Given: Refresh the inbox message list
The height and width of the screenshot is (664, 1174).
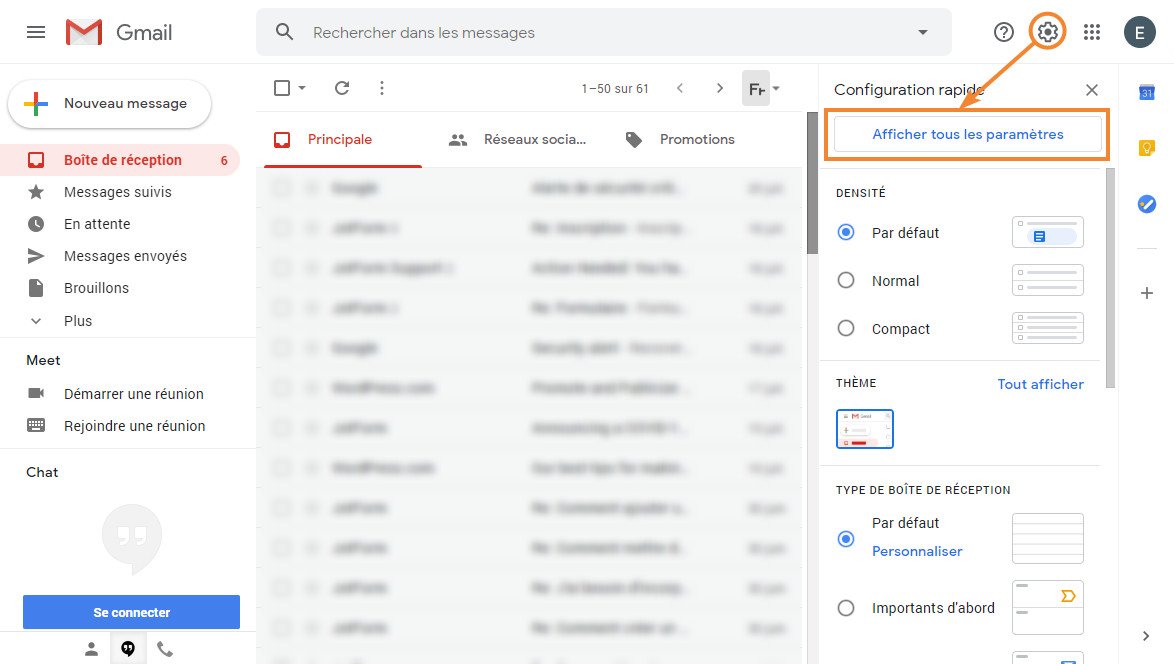Looking at the screenshot, I should click(342, 88).
